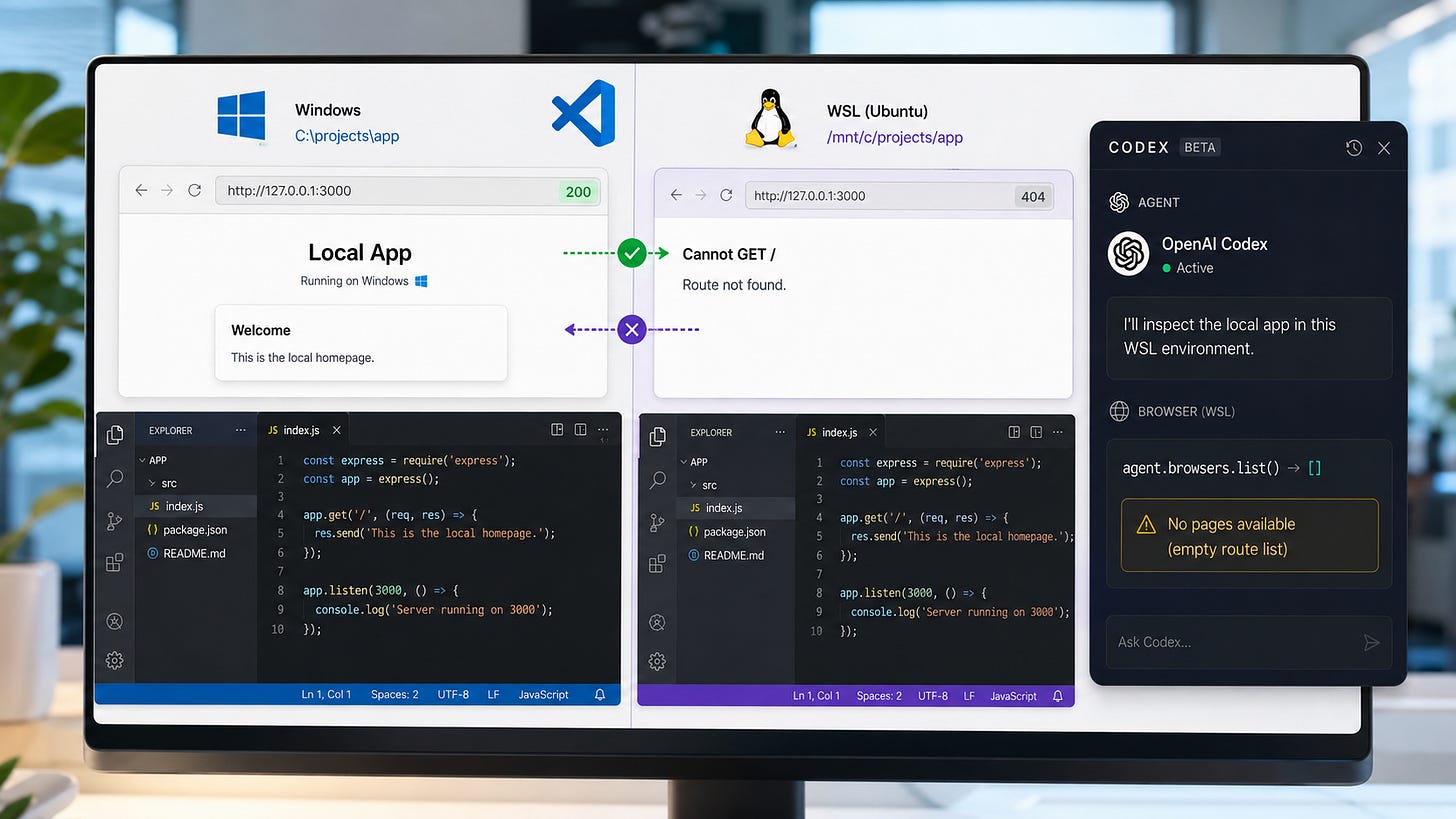This screenshot has height=819, width=1456.
Task: Click the Windows browser address bar
Action: tap(408, 190)
